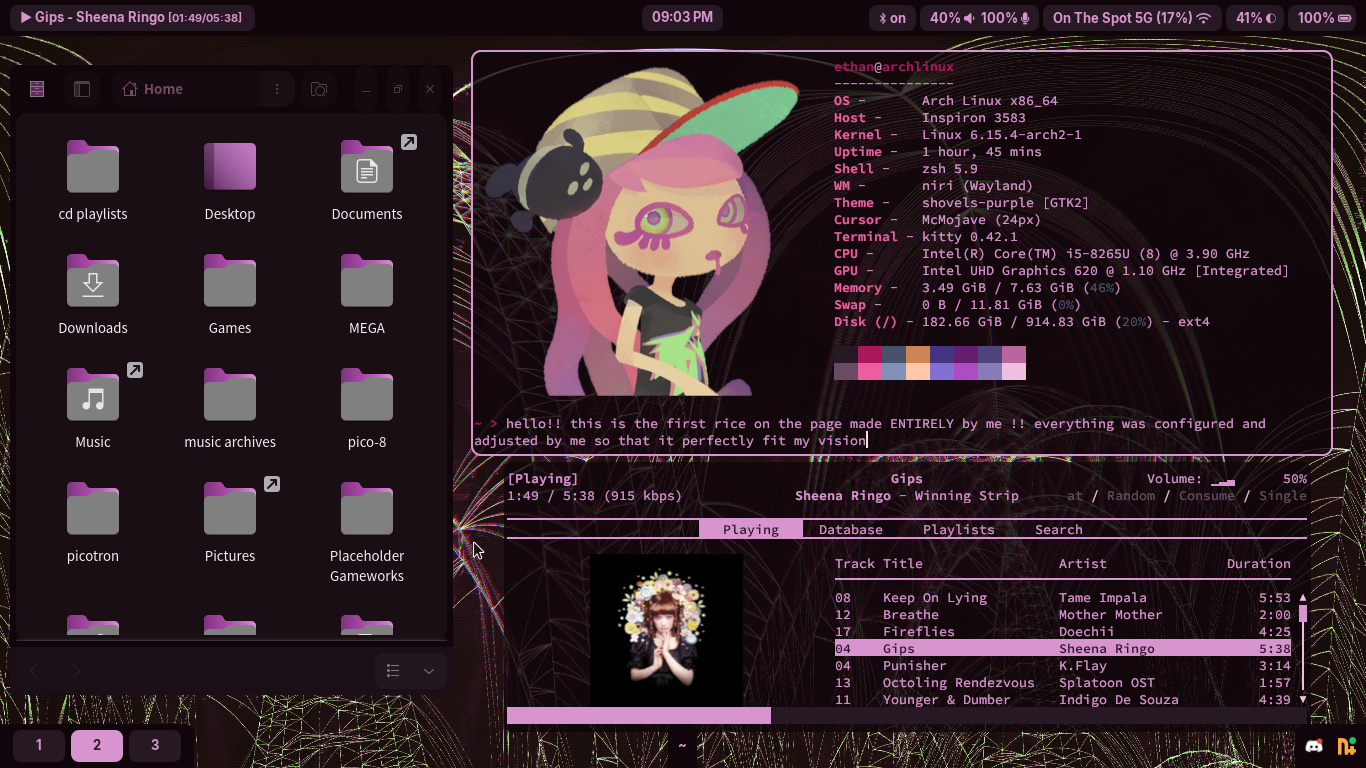Open the Music folder
This screenshot has width=1366, height=768.
point(93,409)
